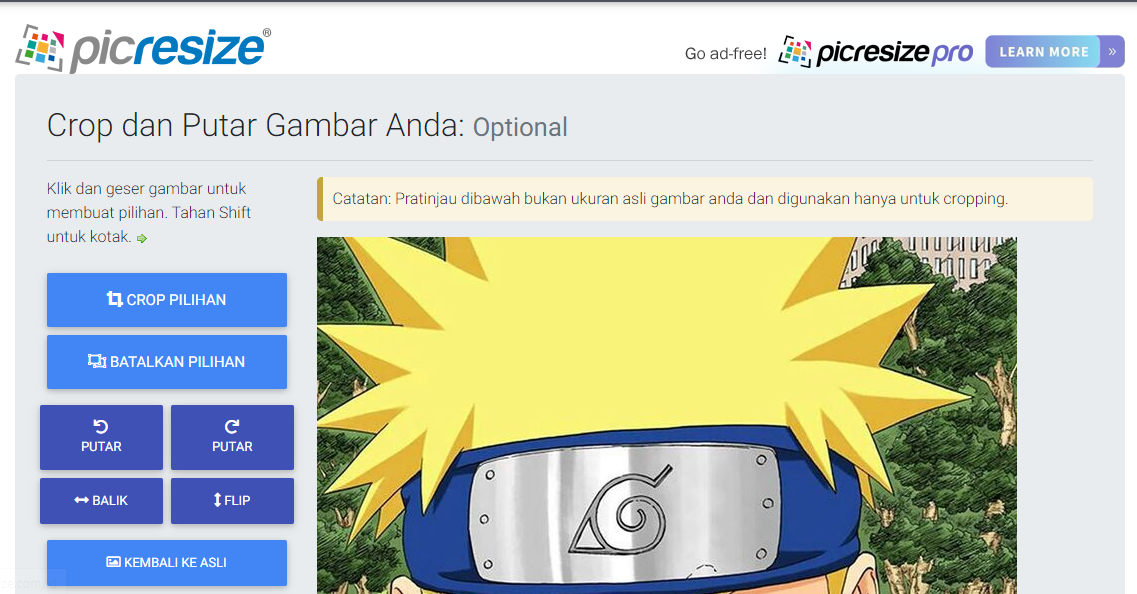
Task: Click the double-chevron arrow beside LEARN MORE
Action: [x=1112, y=52]
